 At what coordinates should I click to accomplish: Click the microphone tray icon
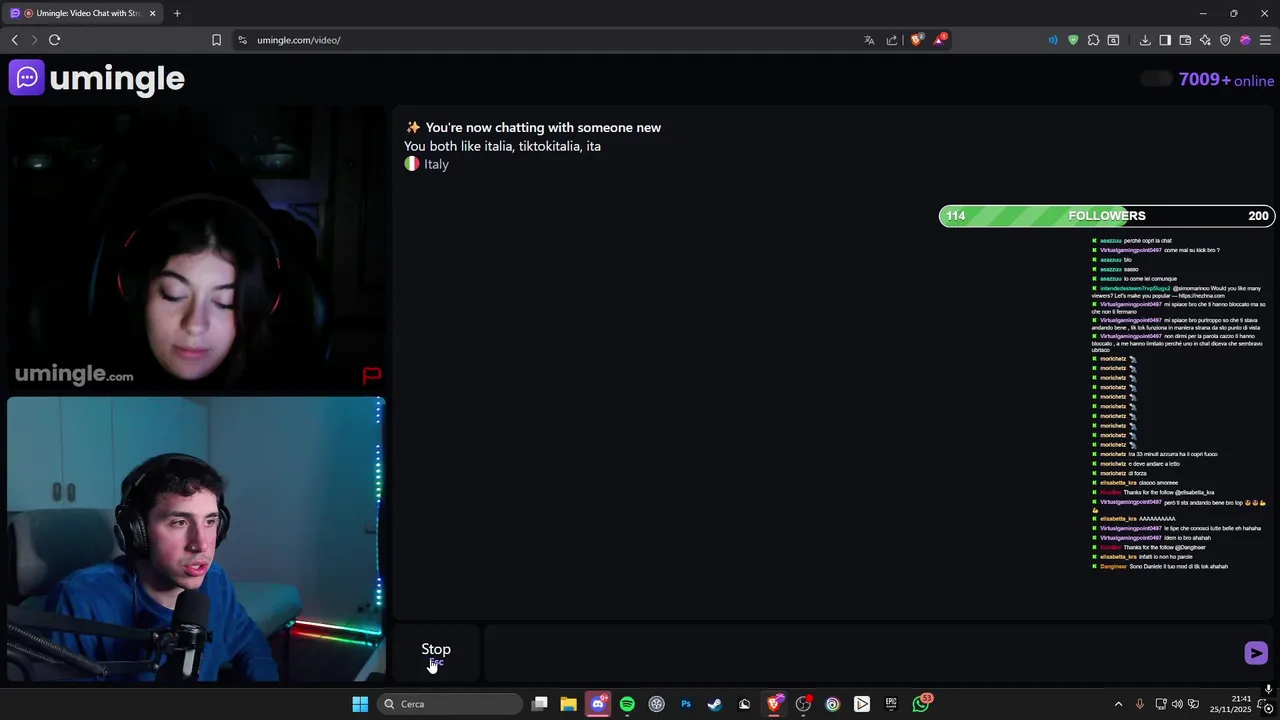pos(1139,704)
